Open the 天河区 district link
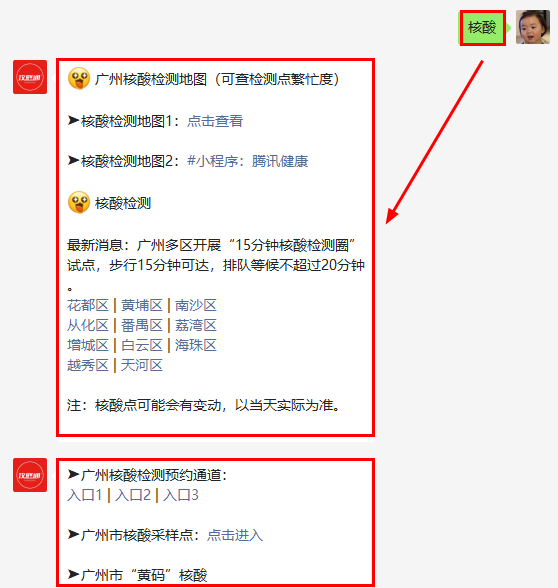Screen dimensions: 558x588 (142, 365)
